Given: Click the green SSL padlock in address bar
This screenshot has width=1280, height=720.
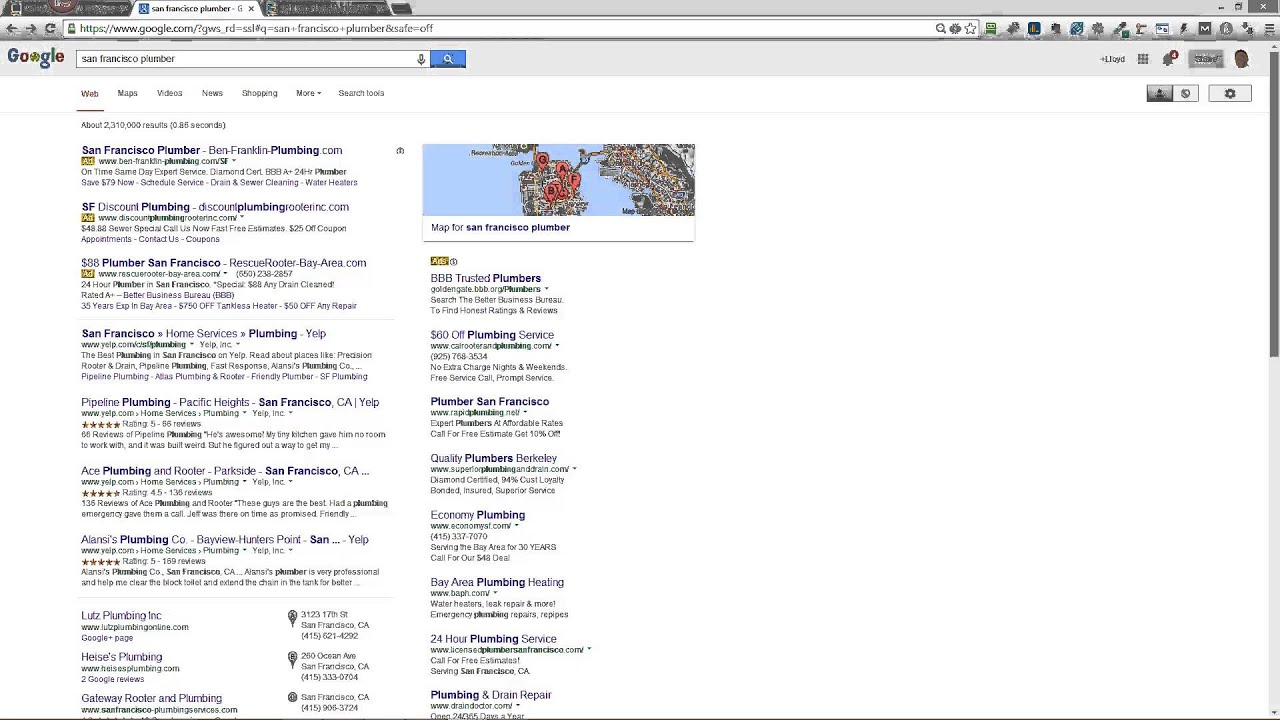Looking at the screenshot, I should click(x=72, y=28).
